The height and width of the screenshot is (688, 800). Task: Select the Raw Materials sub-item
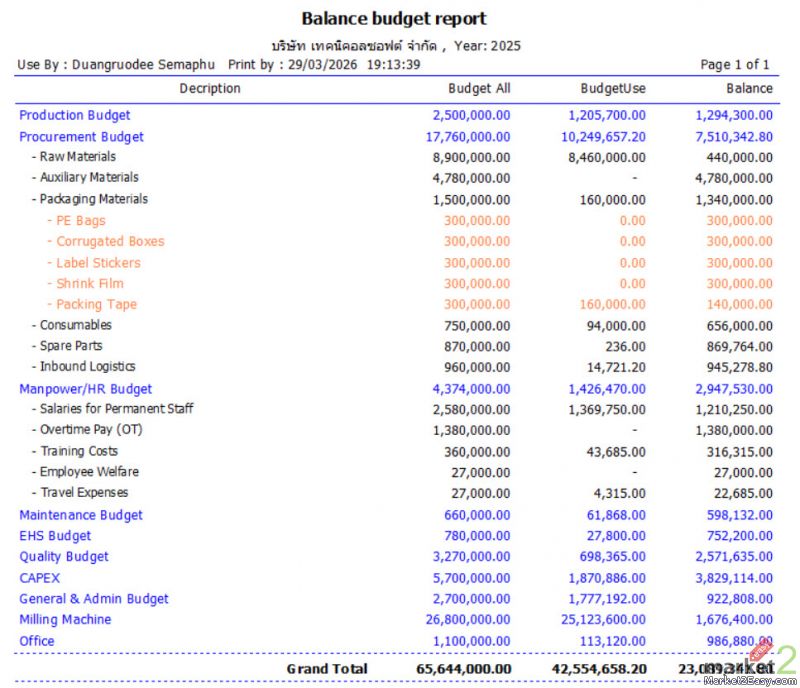click(x=77, y=157)
